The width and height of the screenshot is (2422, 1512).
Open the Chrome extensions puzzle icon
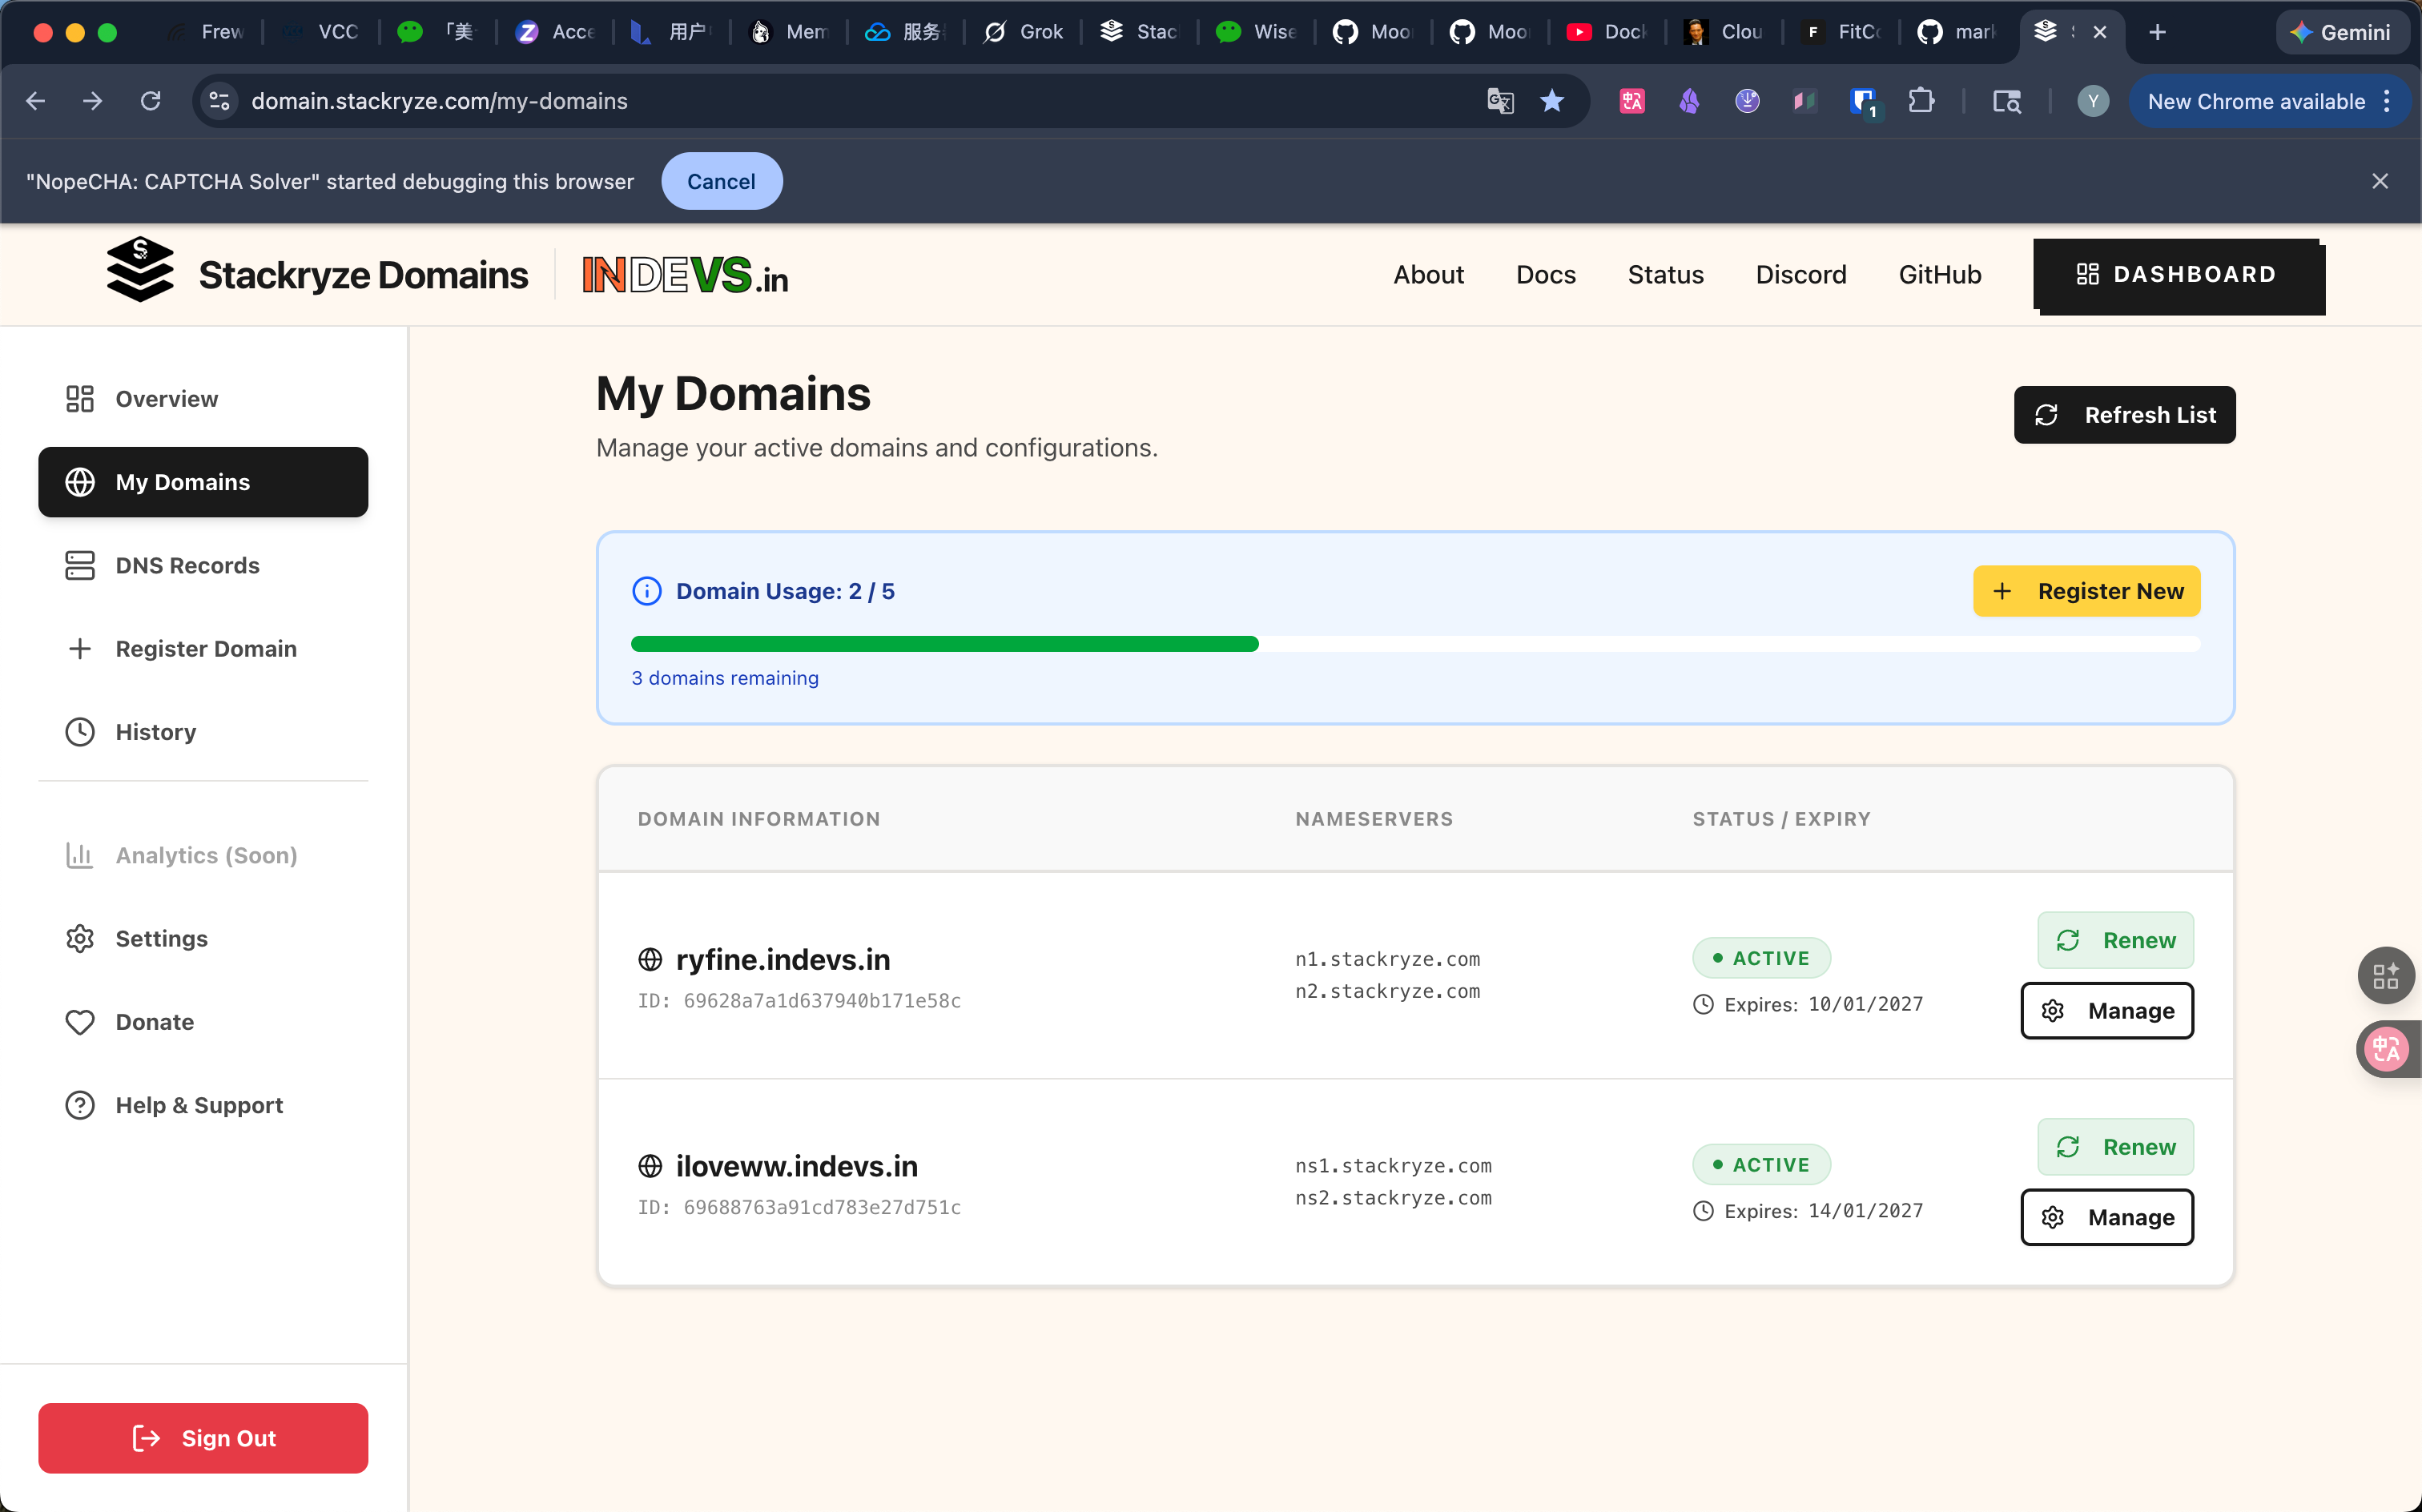(1920, 101)
